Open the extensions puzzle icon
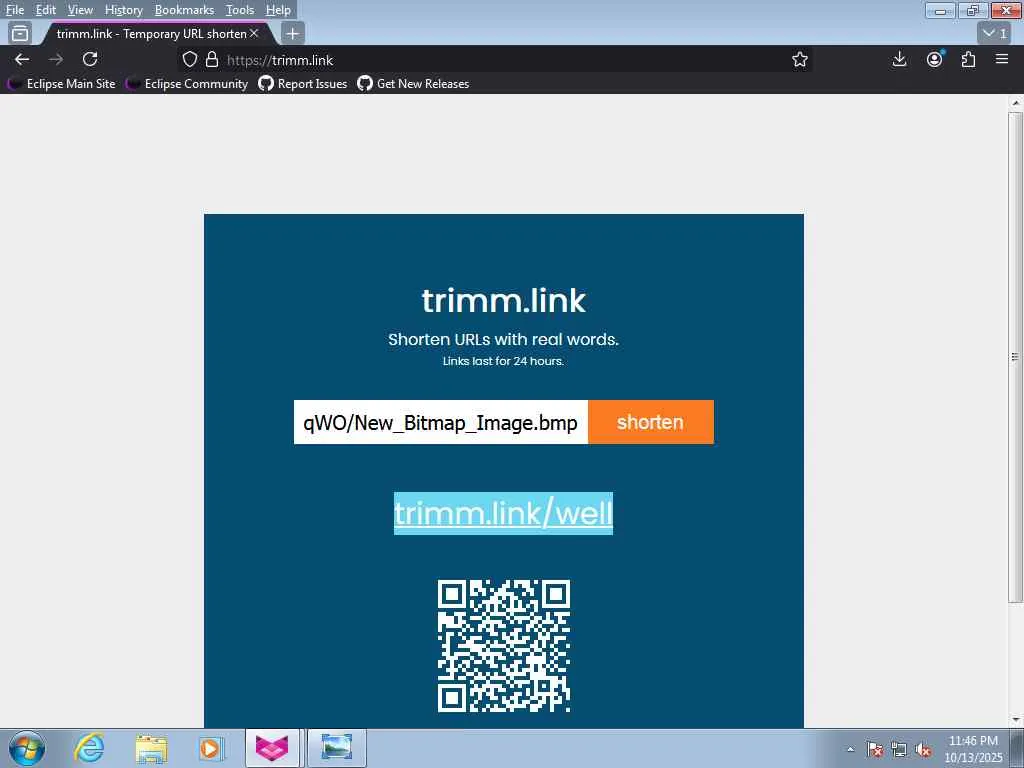 [968, 59]
